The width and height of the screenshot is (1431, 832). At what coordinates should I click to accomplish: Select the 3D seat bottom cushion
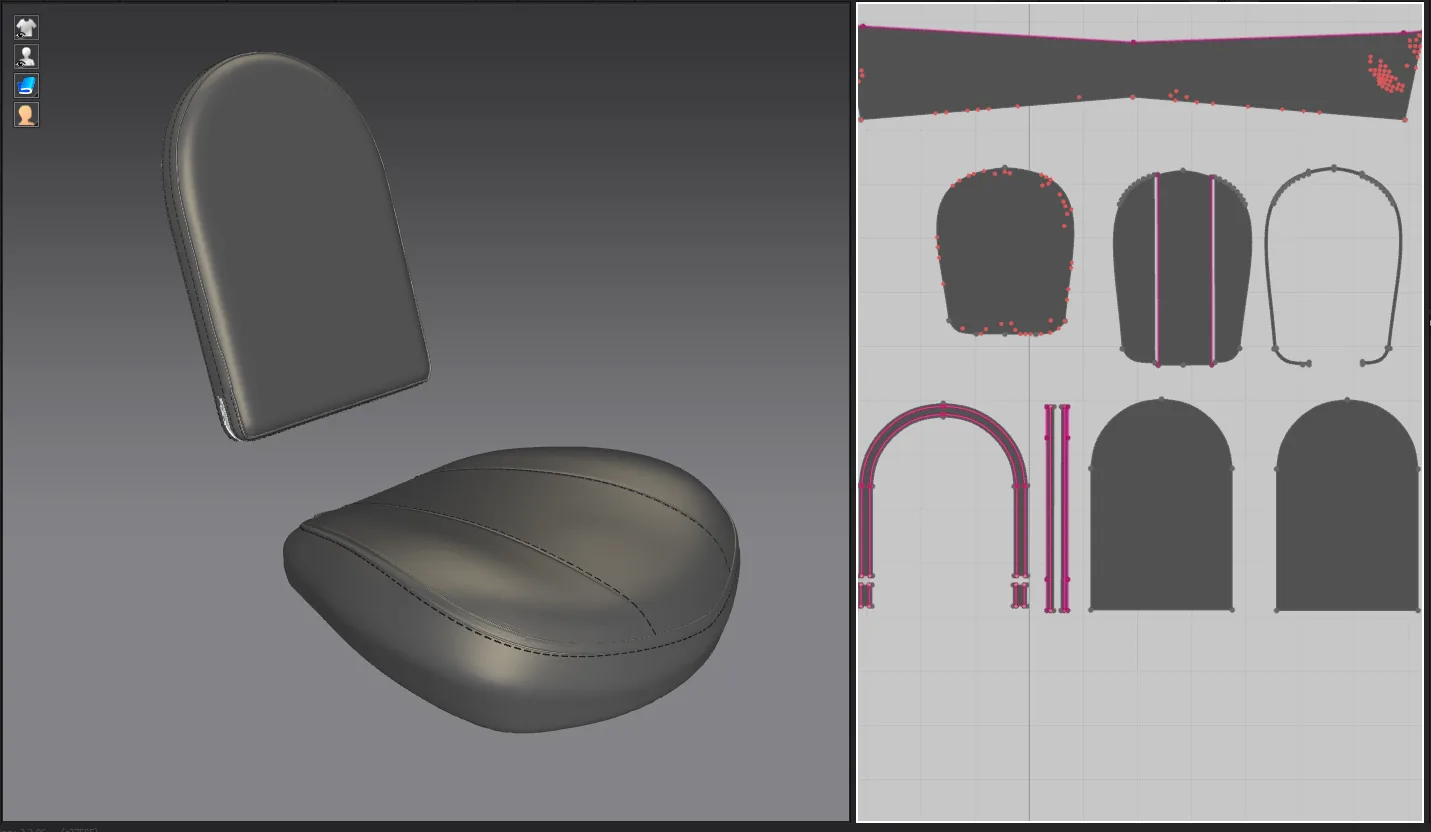coord(512,588)
